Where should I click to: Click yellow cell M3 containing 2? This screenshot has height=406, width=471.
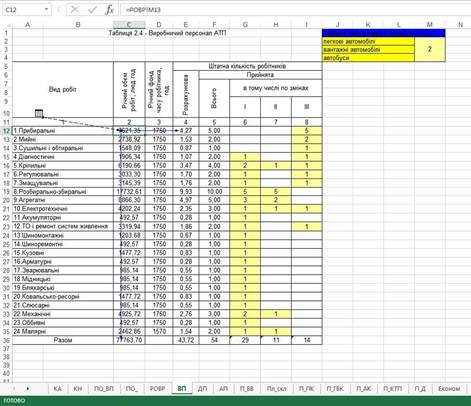click(430, 49)
